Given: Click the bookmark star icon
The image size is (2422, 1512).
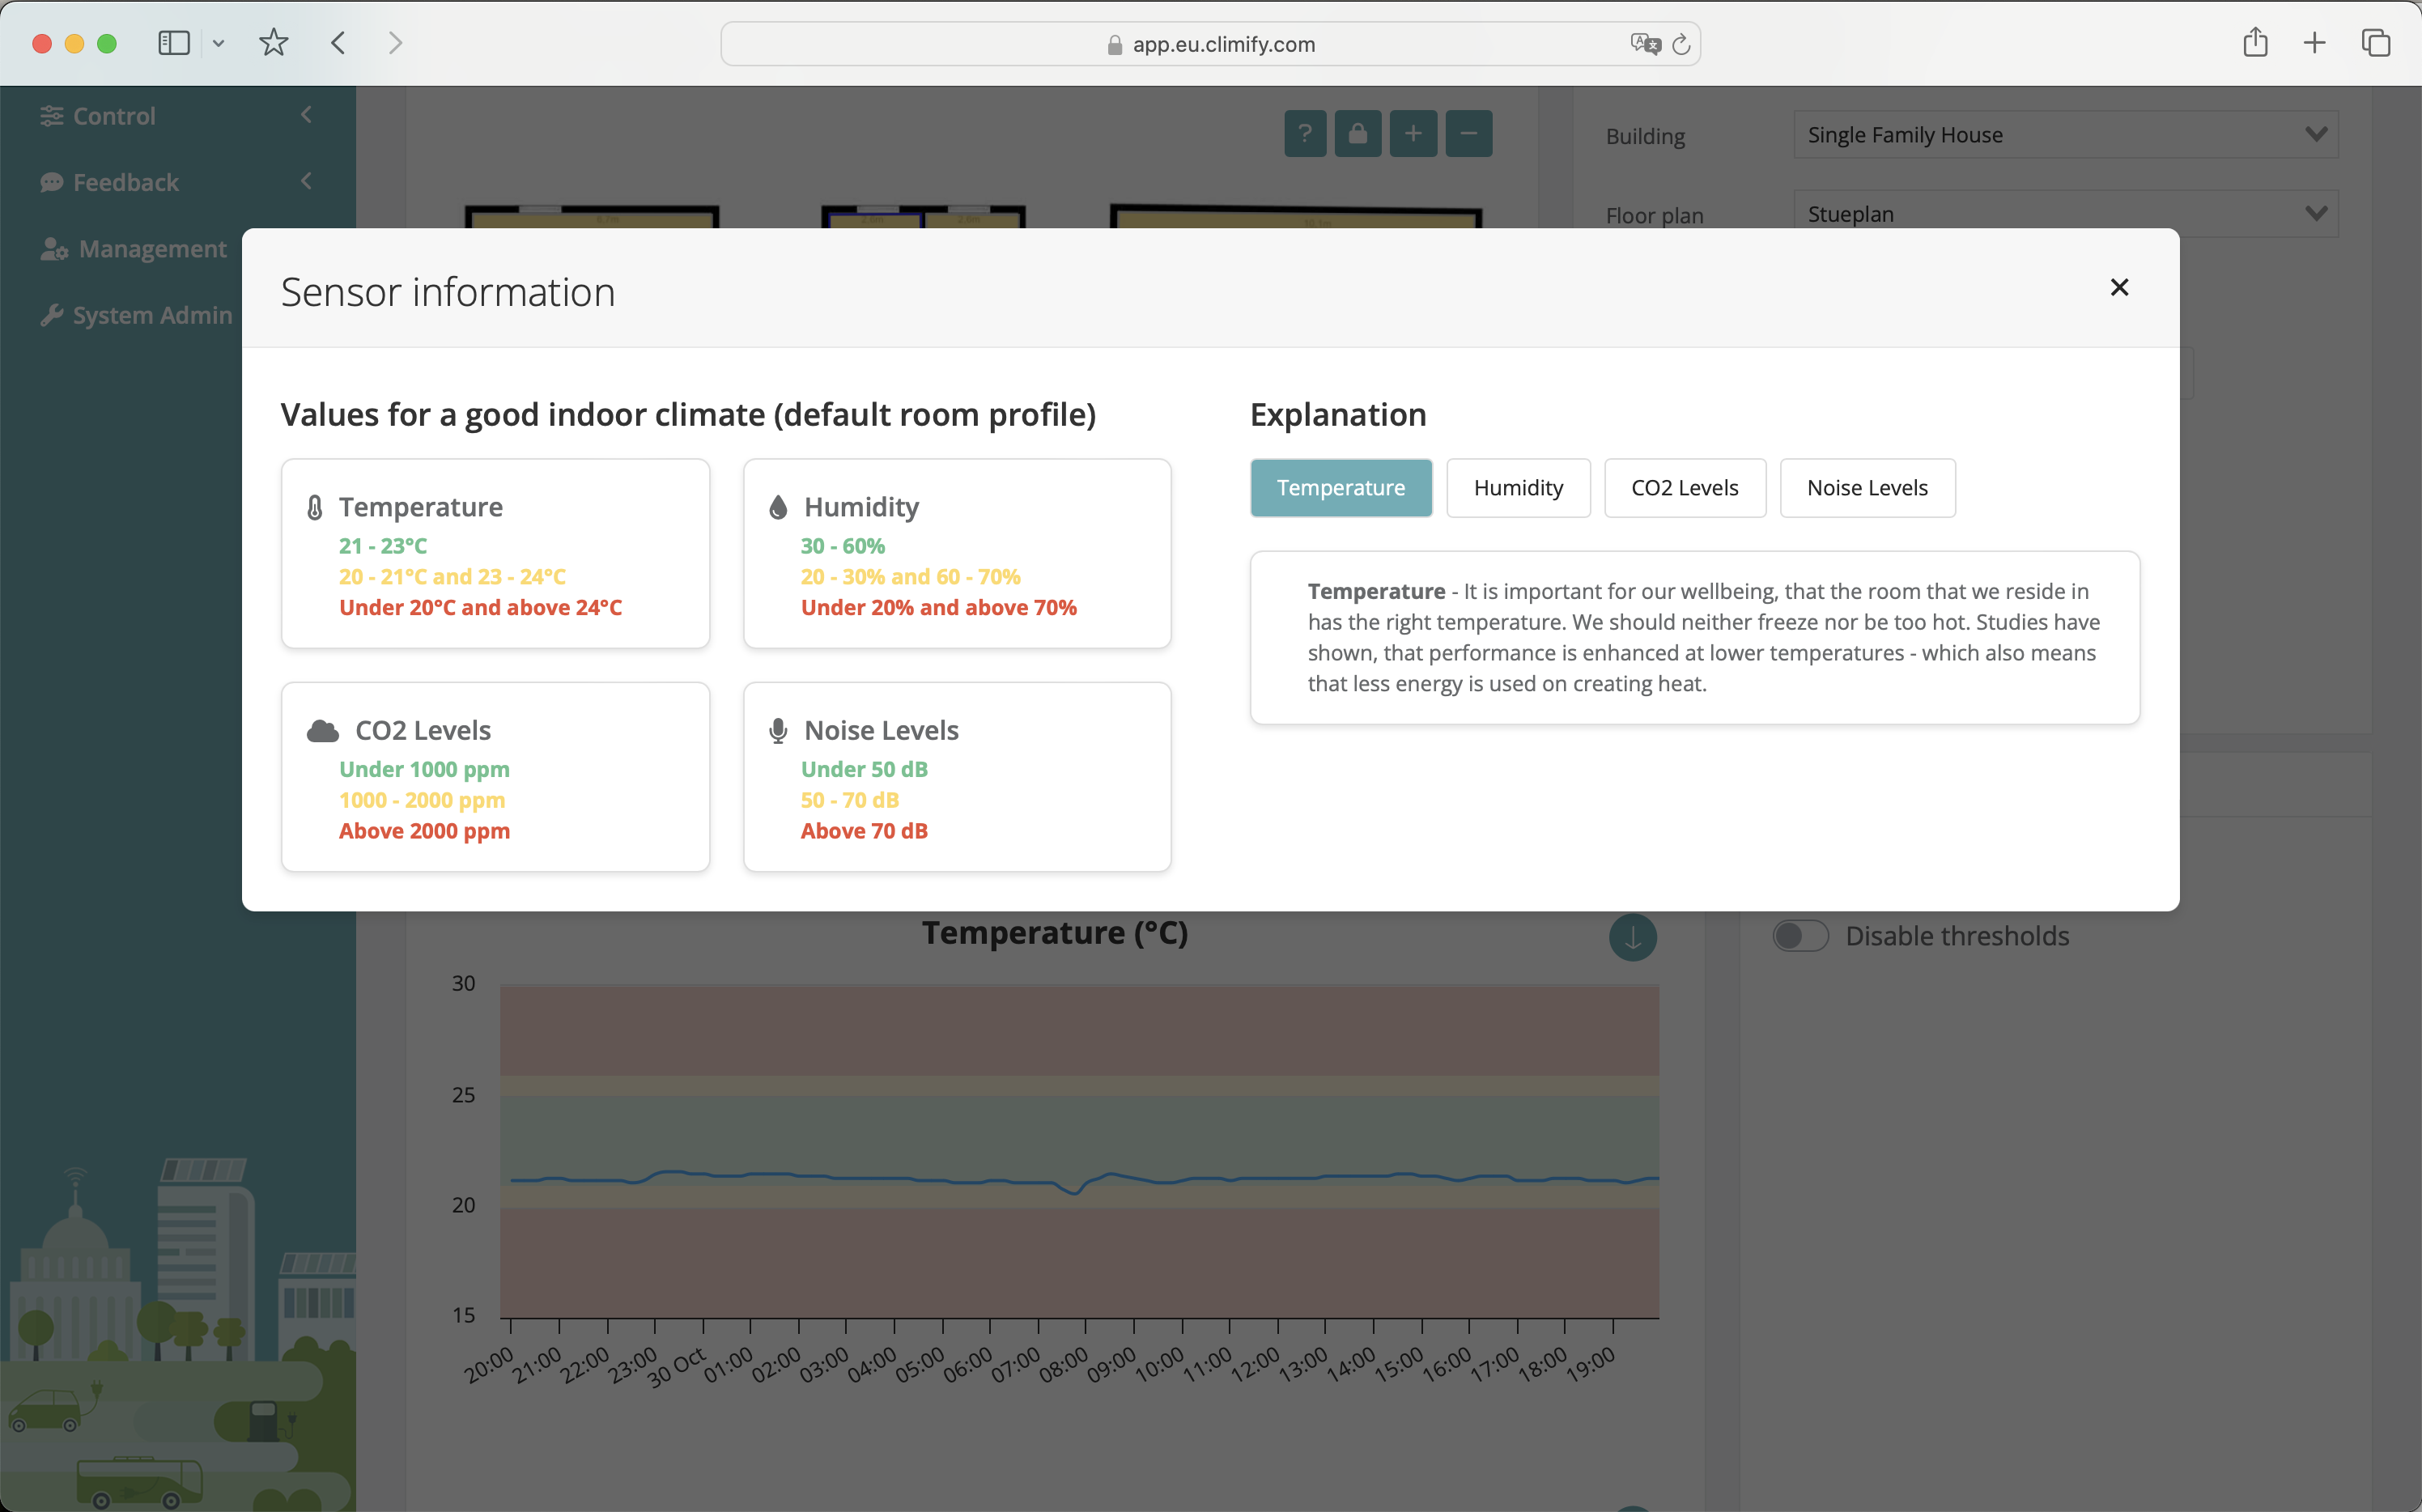Looking at the screenshot, I should 273,43.
